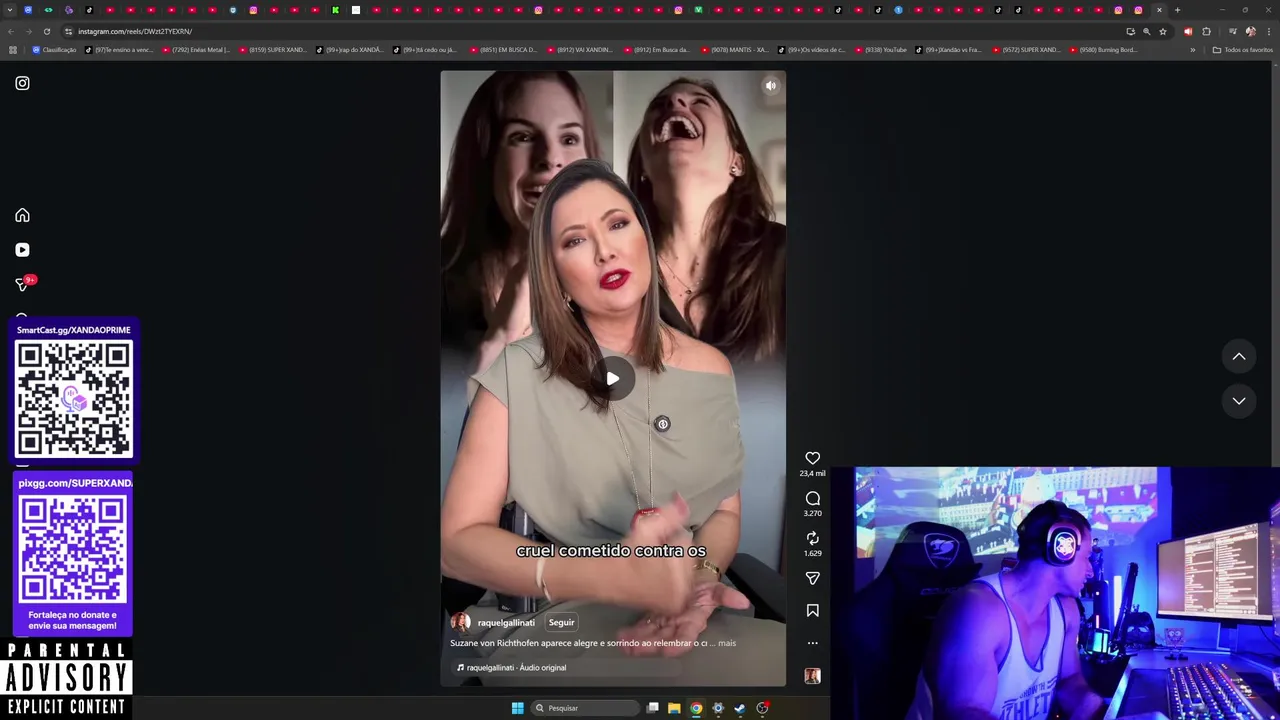Viewport: 1280px width, 720px height.
Task: Unmute the reel audio speaker icon
Action: coord(771,86)
